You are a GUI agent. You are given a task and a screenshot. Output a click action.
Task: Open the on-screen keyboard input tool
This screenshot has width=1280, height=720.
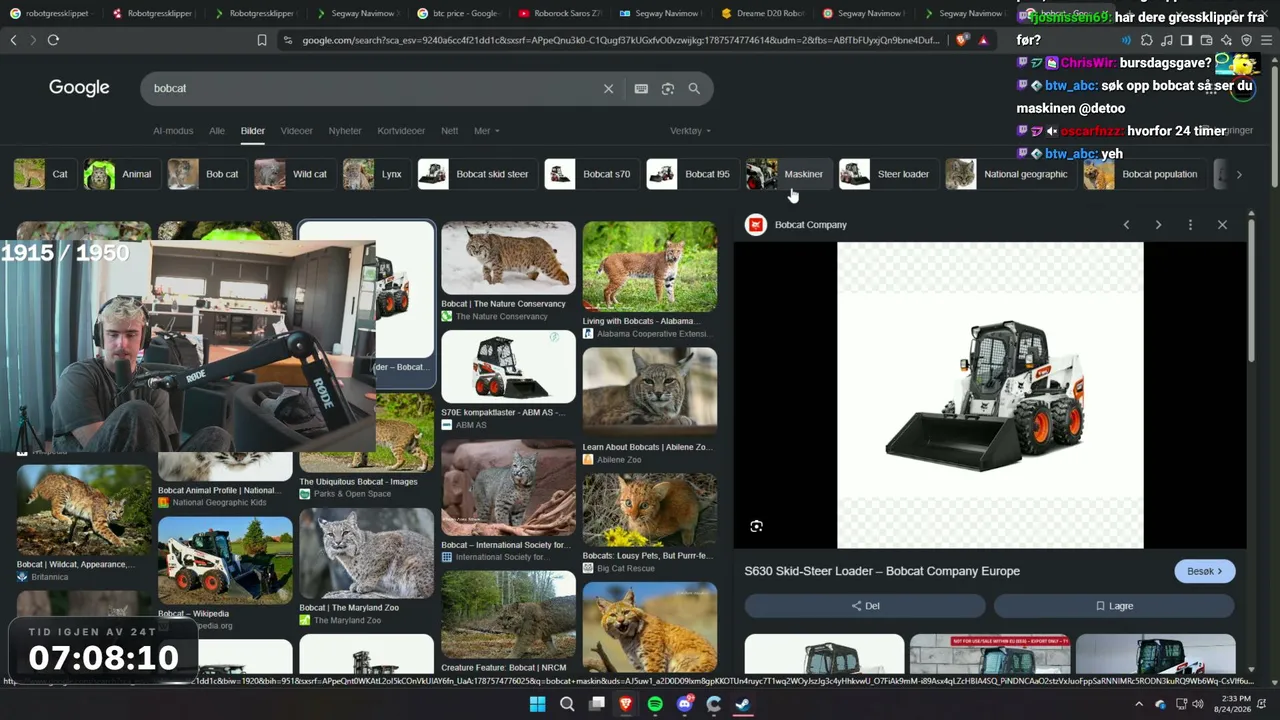click(x=641, y=88)
